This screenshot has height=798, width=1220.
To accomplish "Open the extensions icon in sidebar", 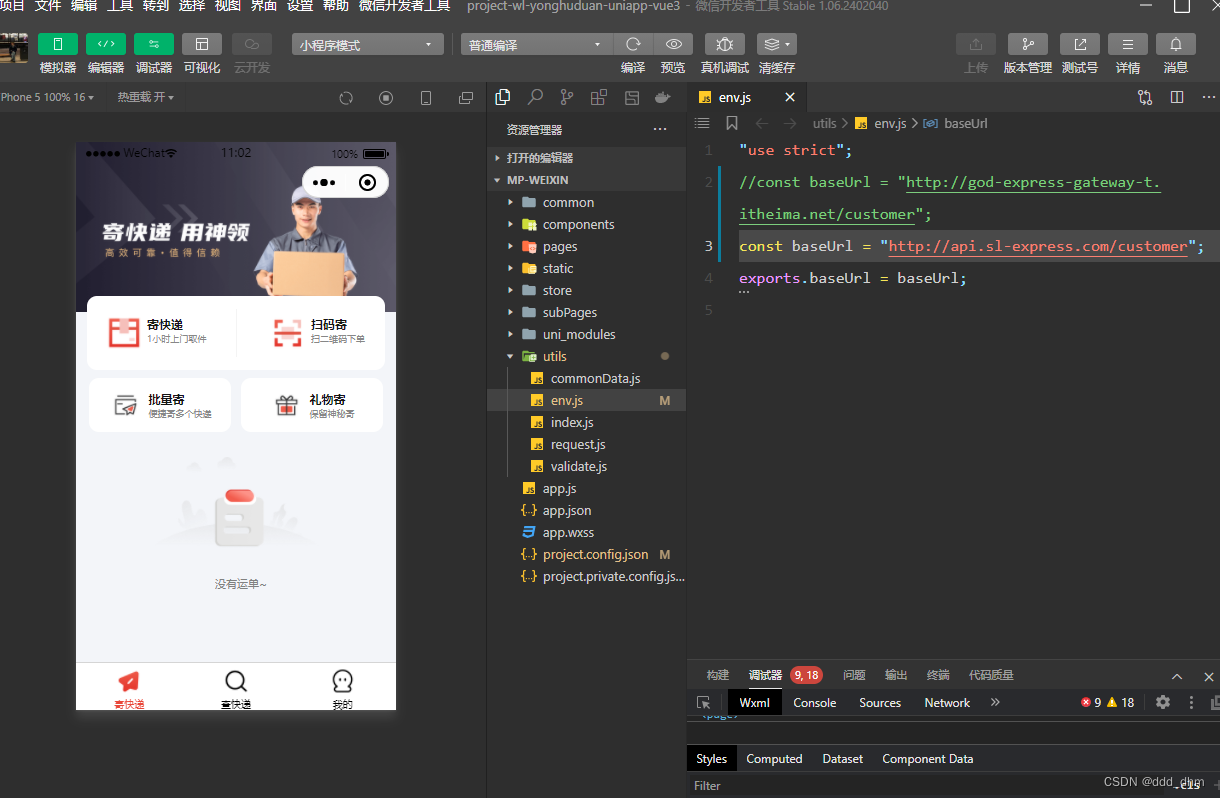I will 599,97.
